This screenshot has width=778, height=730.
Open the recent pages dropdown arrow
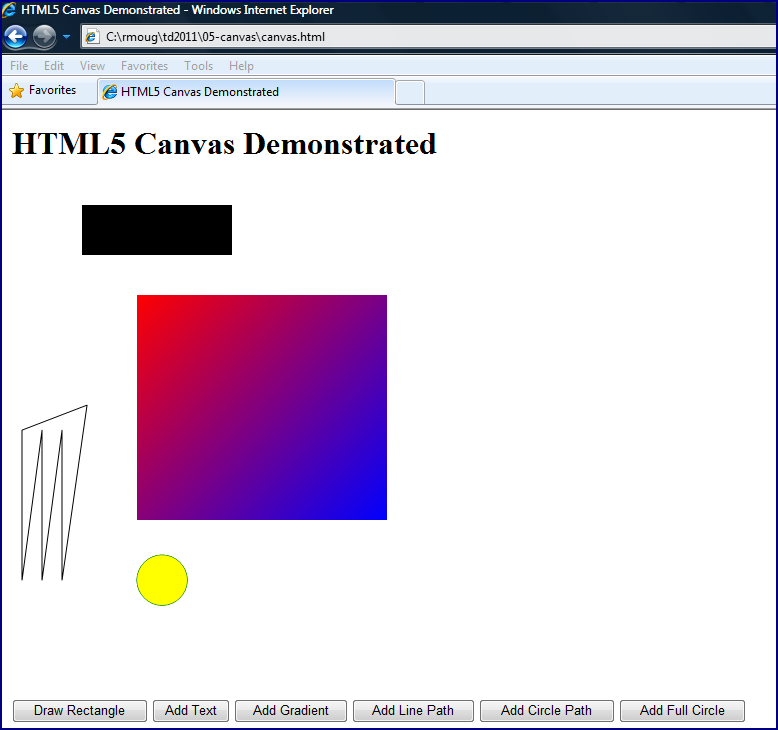(66, 37)
